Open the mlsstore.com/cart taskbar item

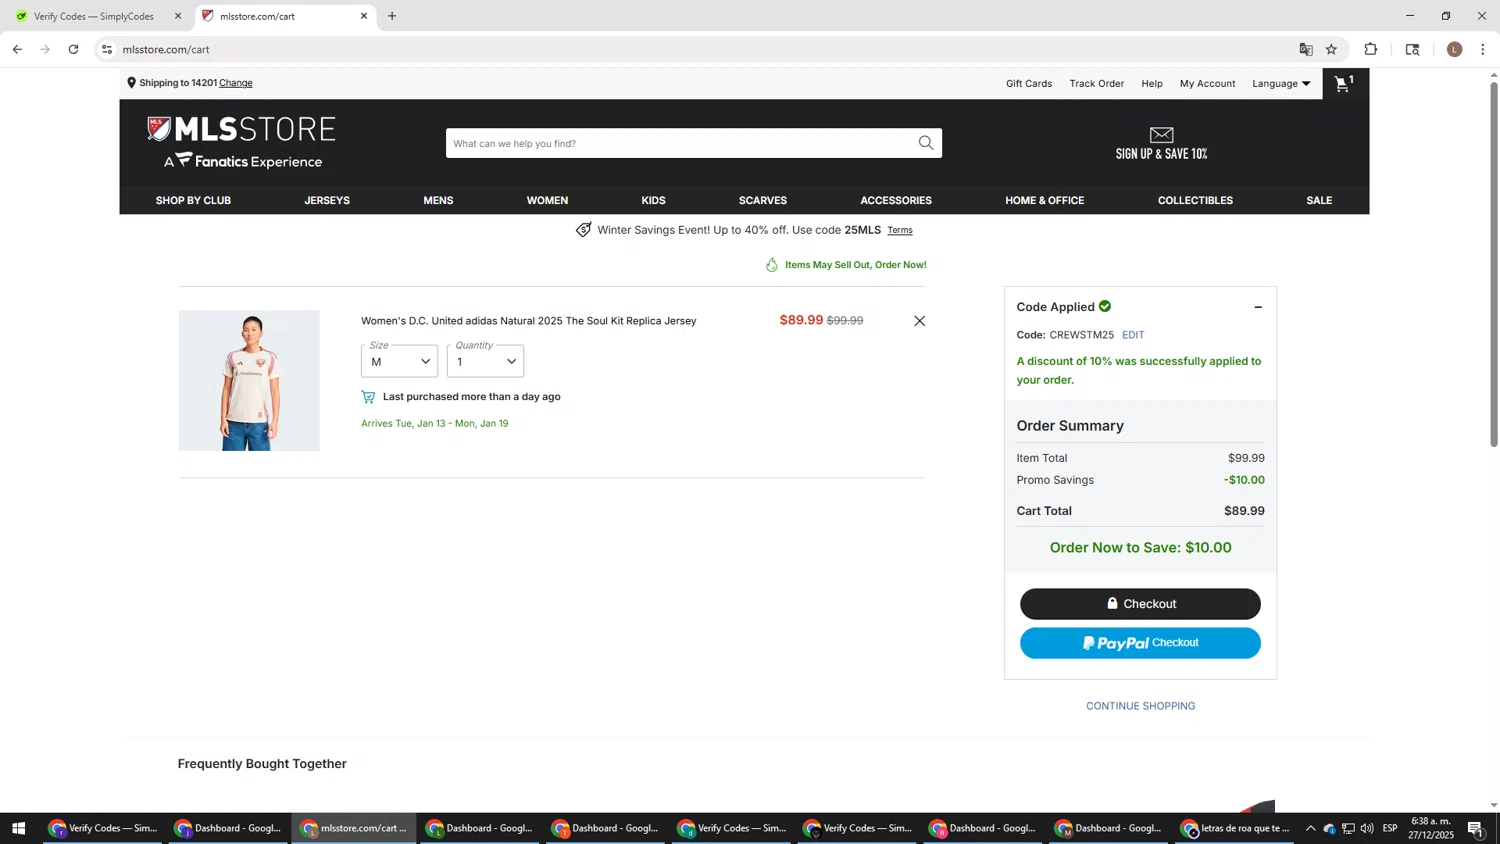point(354,828)
